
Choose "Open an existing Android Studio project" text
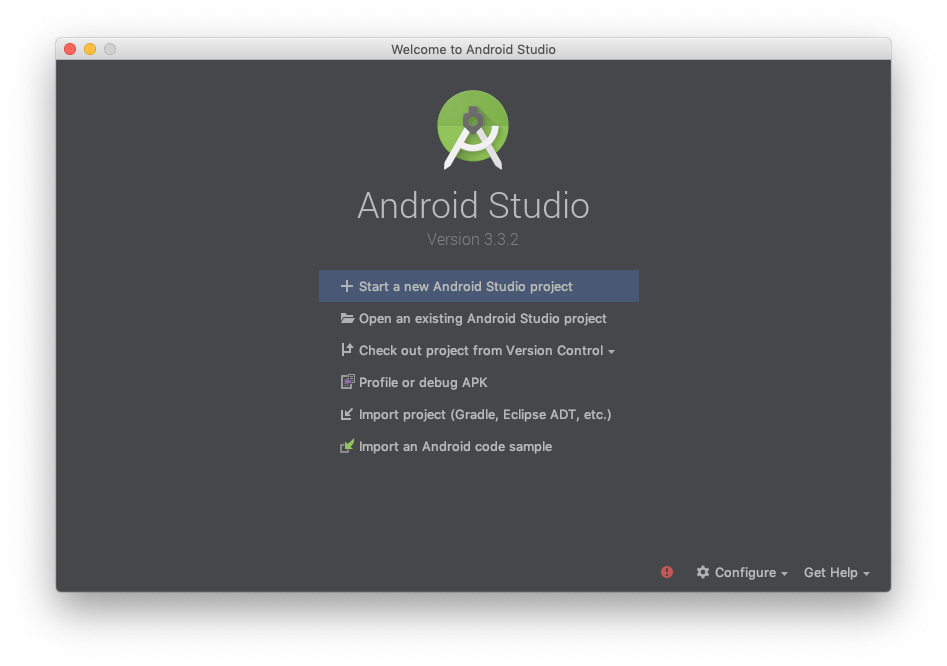[482, 318]
